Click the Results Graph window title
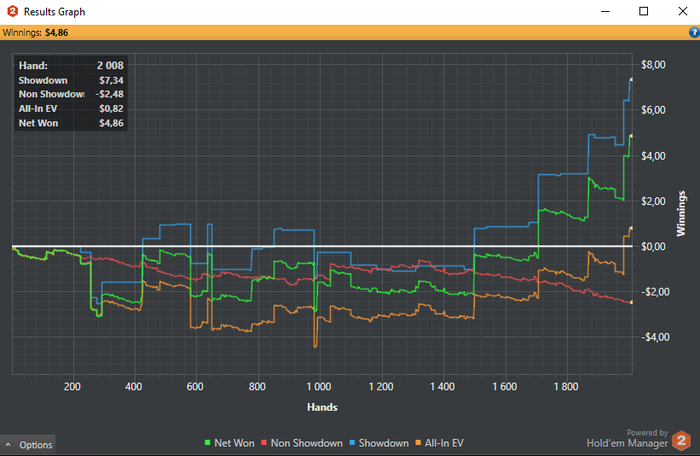 (x=54, y=12)
